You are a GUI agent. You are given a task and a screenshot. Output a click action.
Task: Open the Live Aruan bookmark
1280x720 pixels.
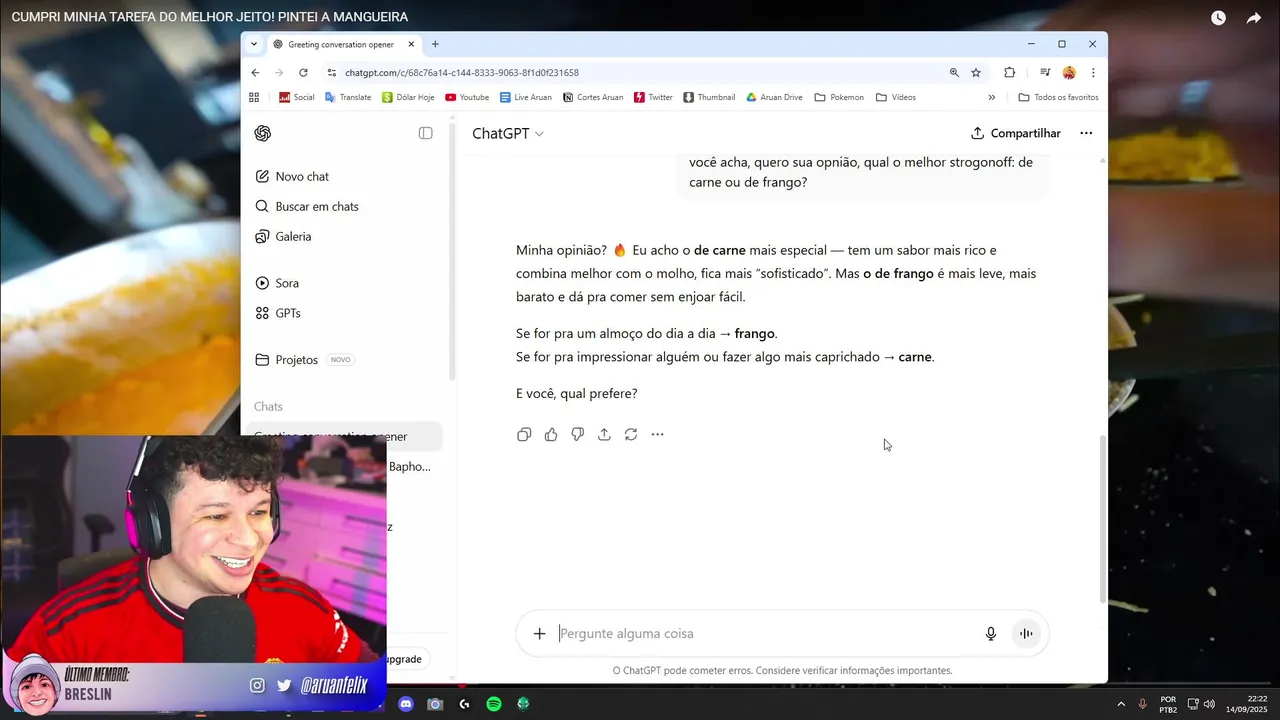[x=526, y=97]
